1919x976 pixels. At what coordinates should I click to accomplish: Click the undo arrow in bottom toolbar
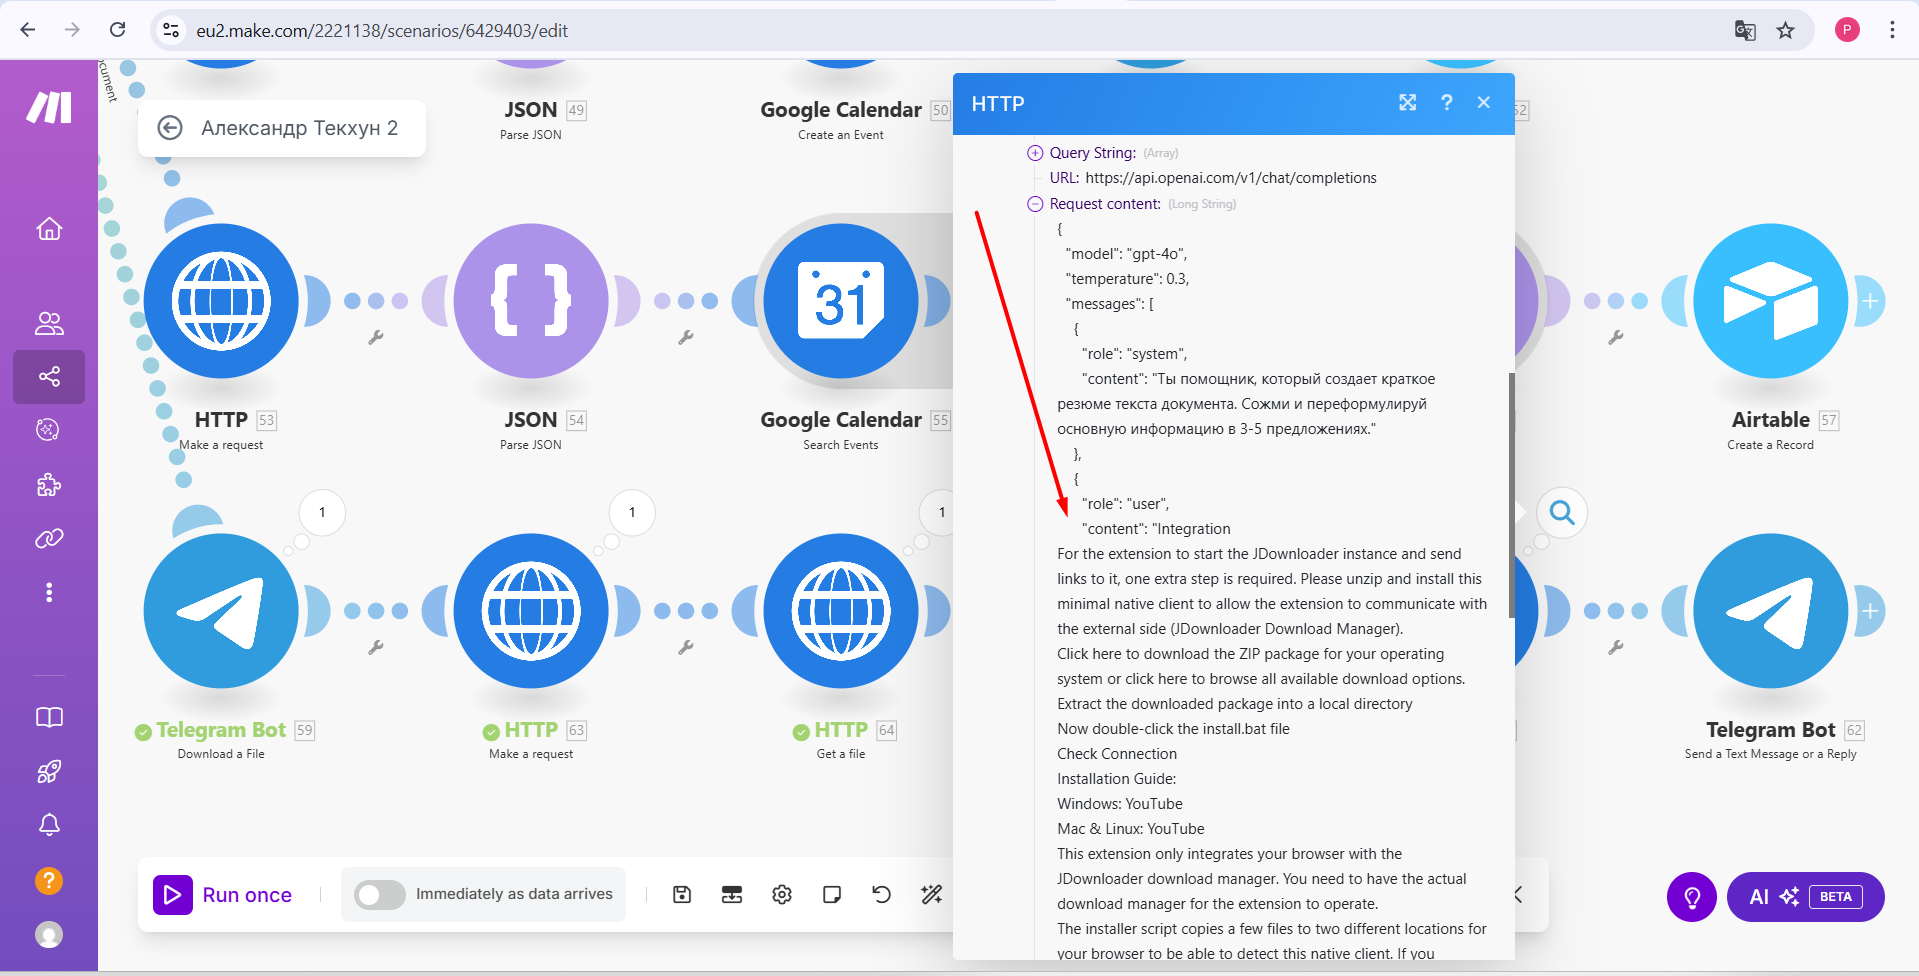(x=881, y=895)
